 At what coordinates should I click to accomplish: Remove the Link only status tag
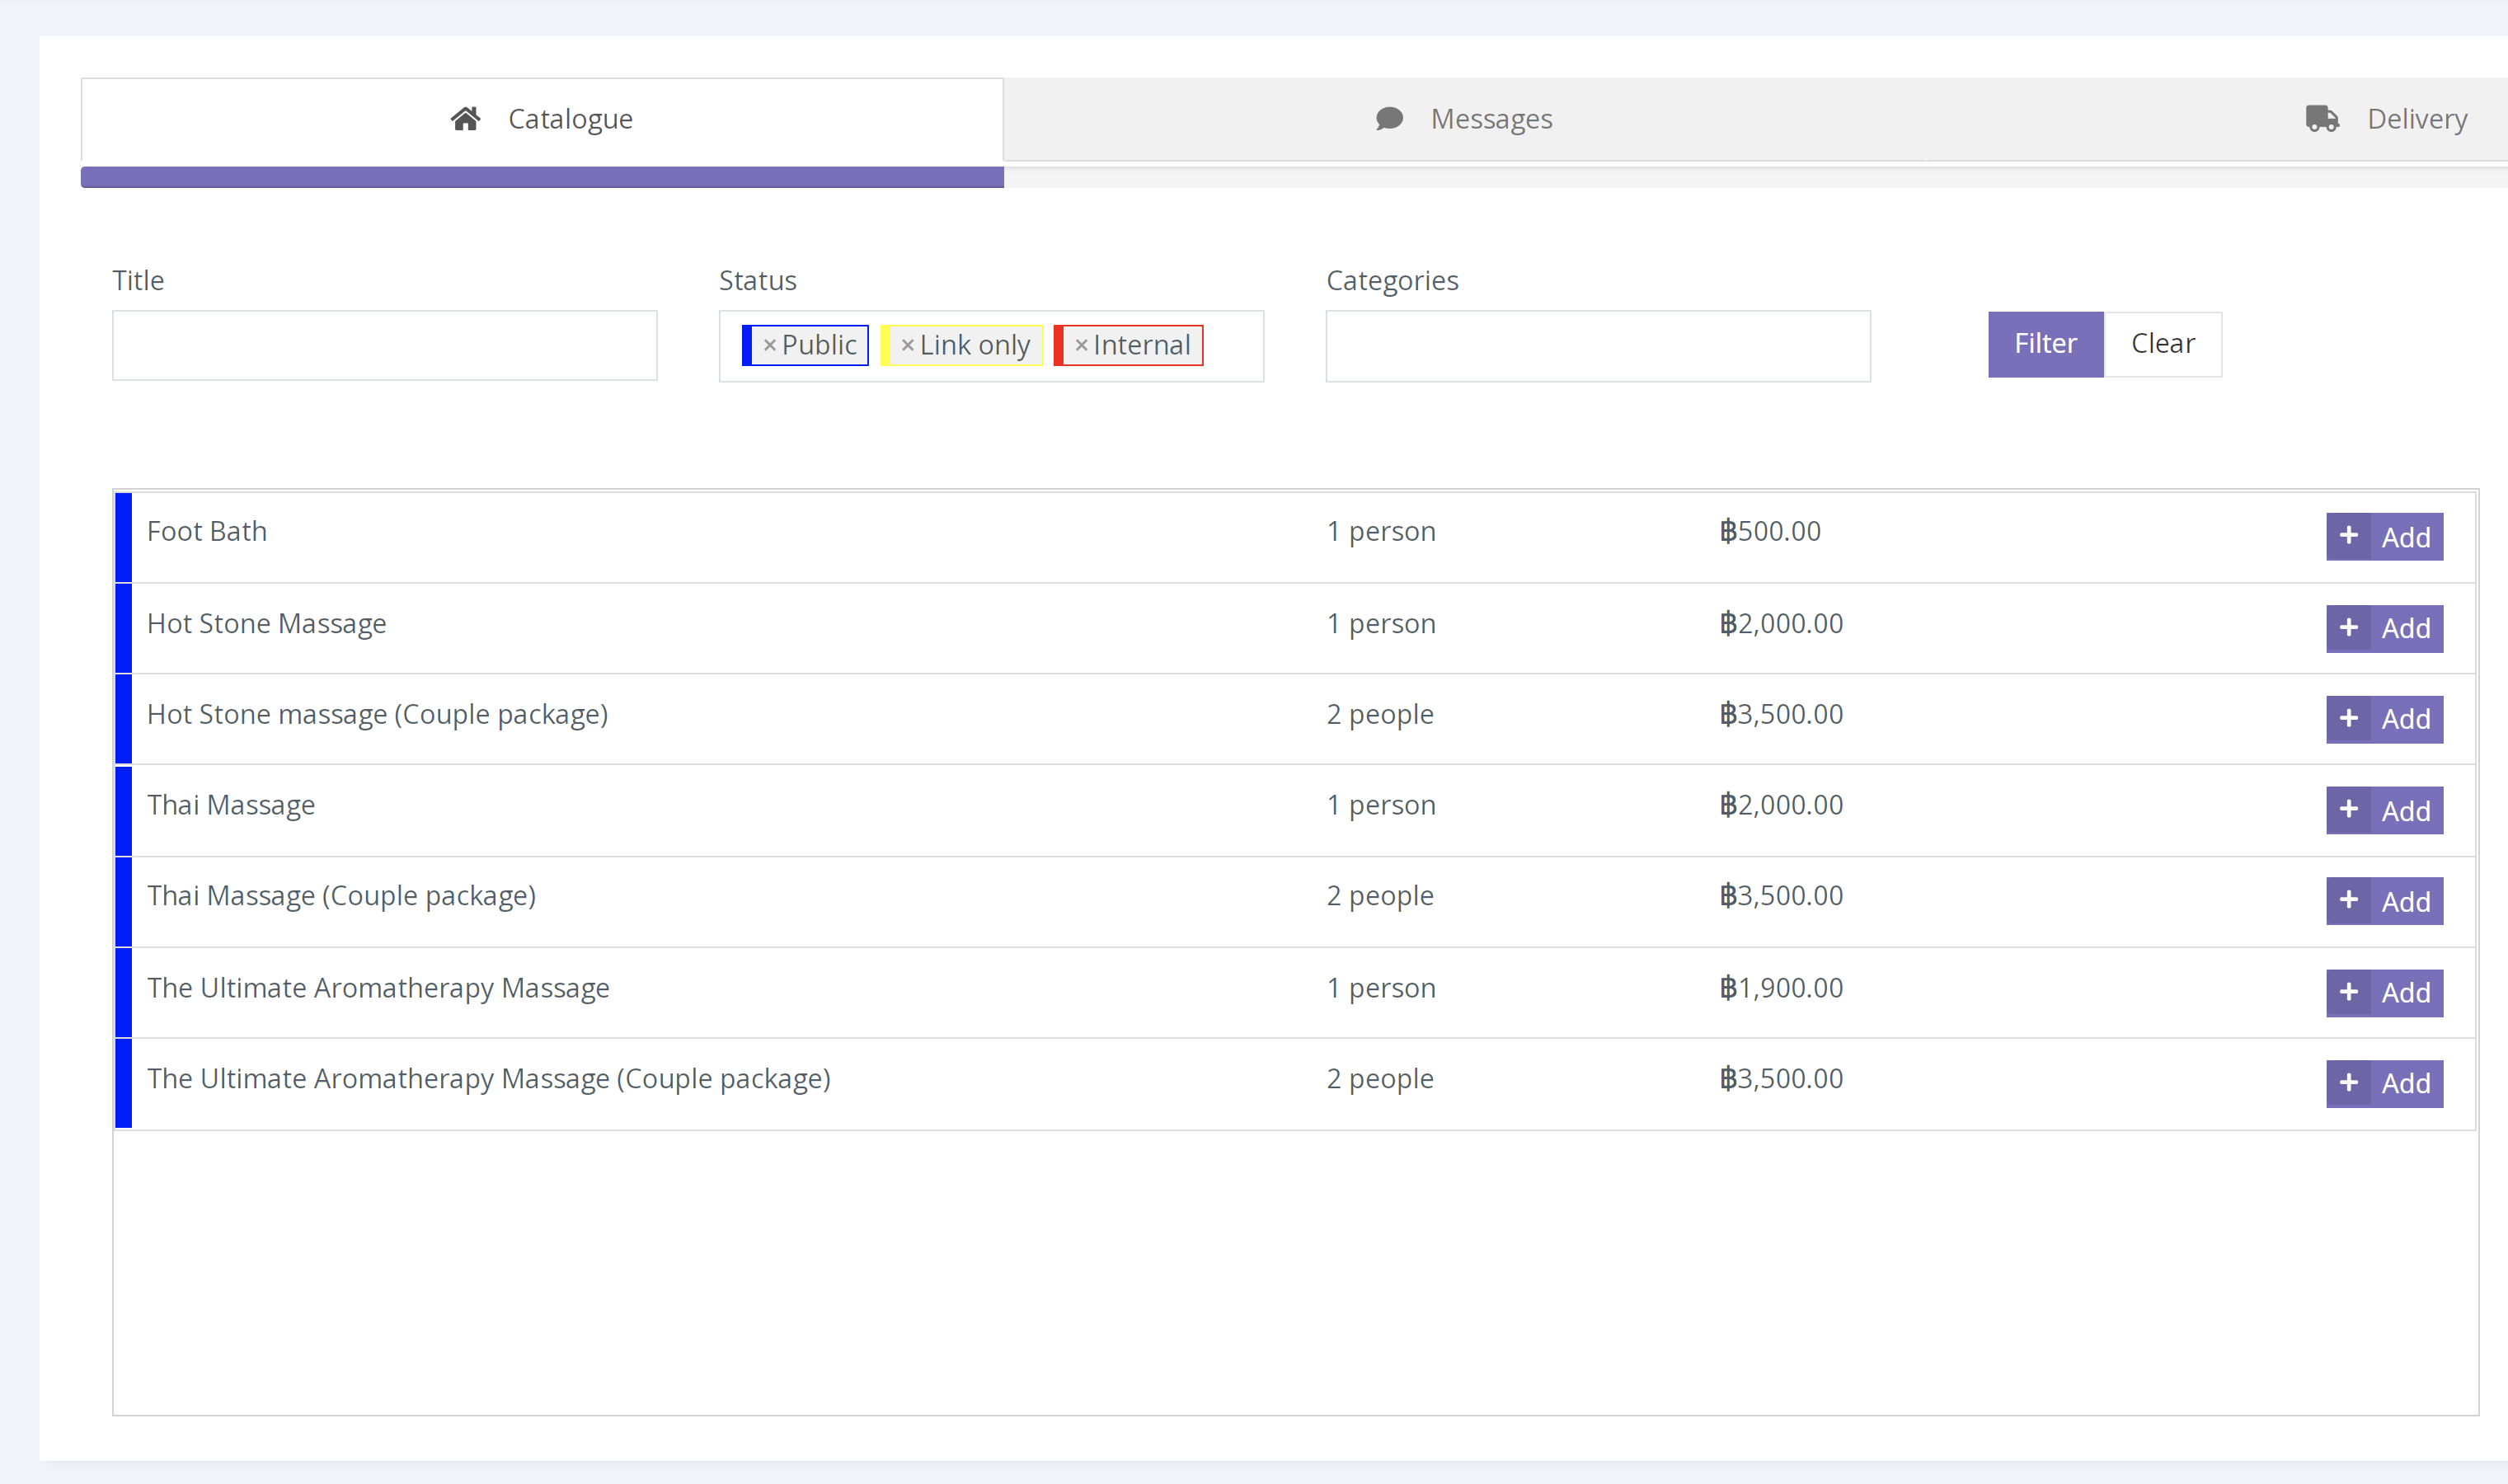click(x=907, y=346)
